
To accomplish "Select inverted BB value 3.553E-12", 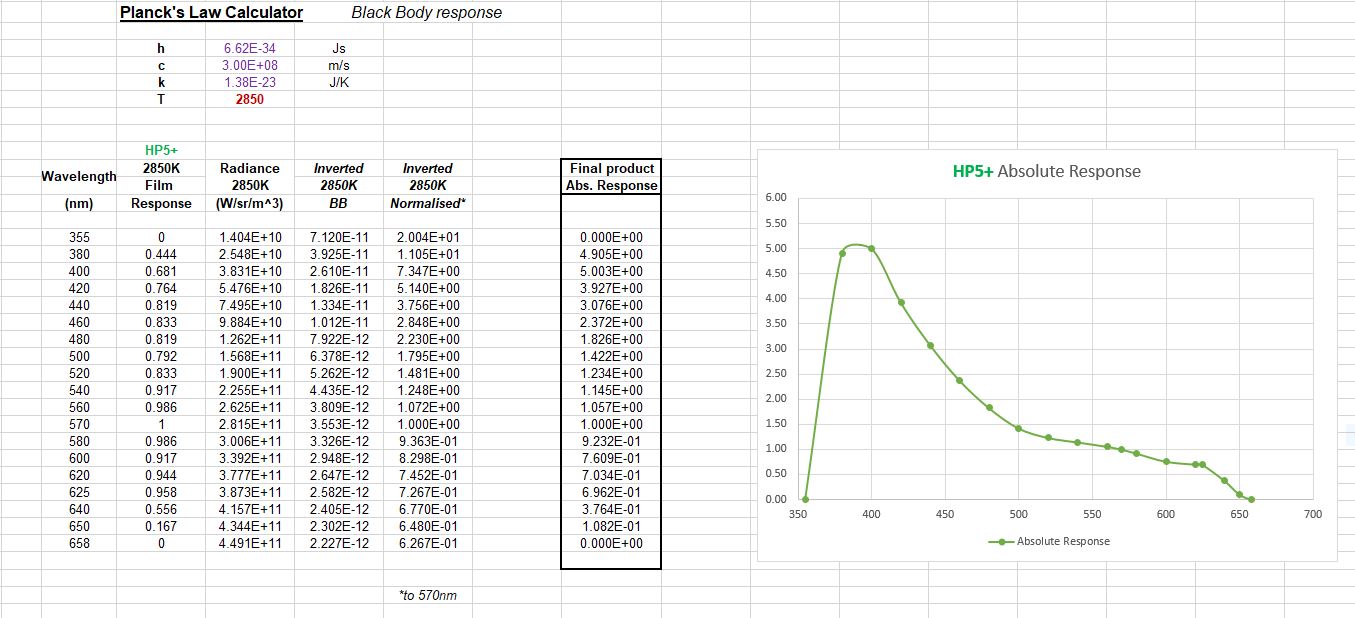I will coord(339,424).
